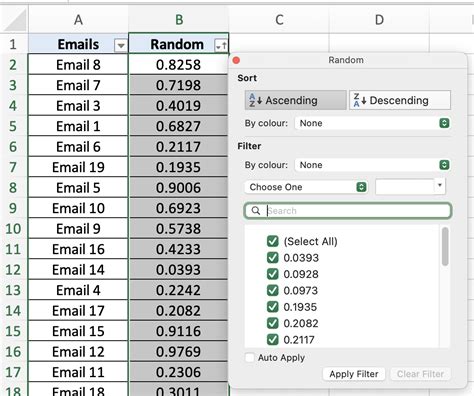Select row 2 header

(13, 65)
